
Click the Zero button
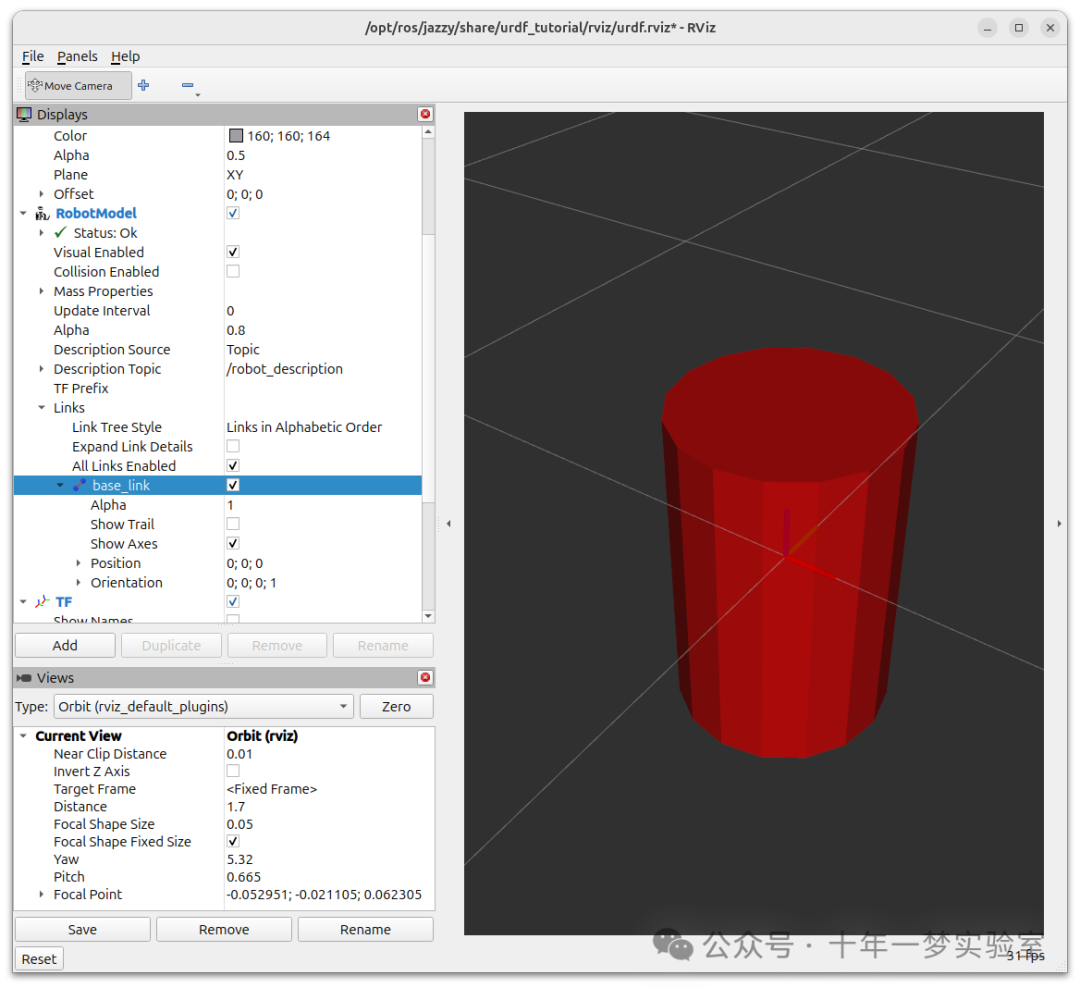point(396,706)
